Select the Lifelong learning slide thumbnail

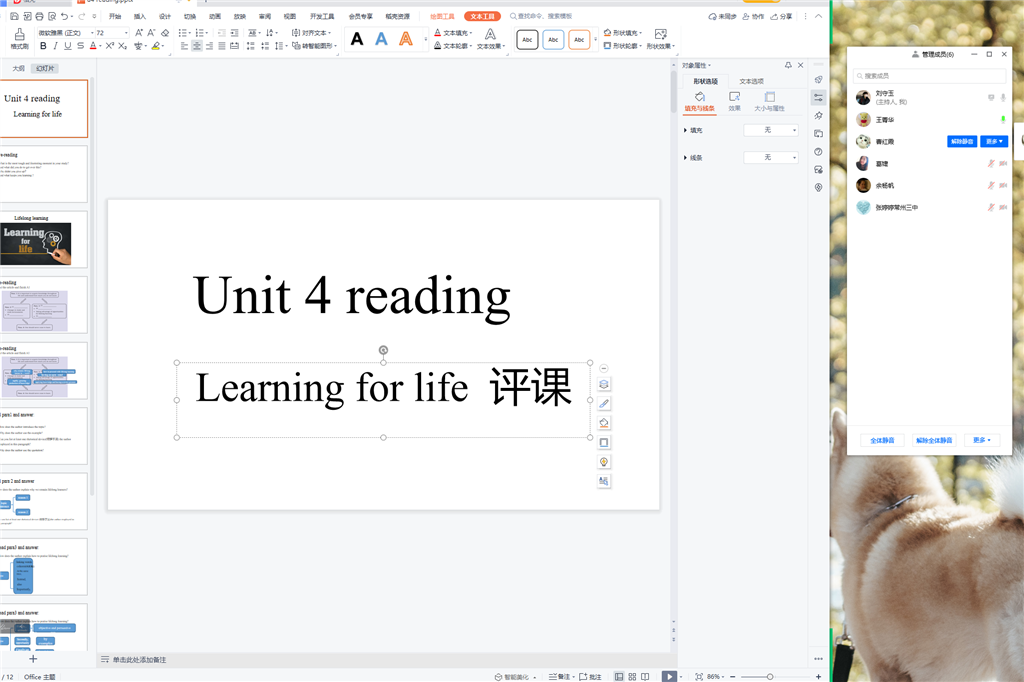[43, 239]
